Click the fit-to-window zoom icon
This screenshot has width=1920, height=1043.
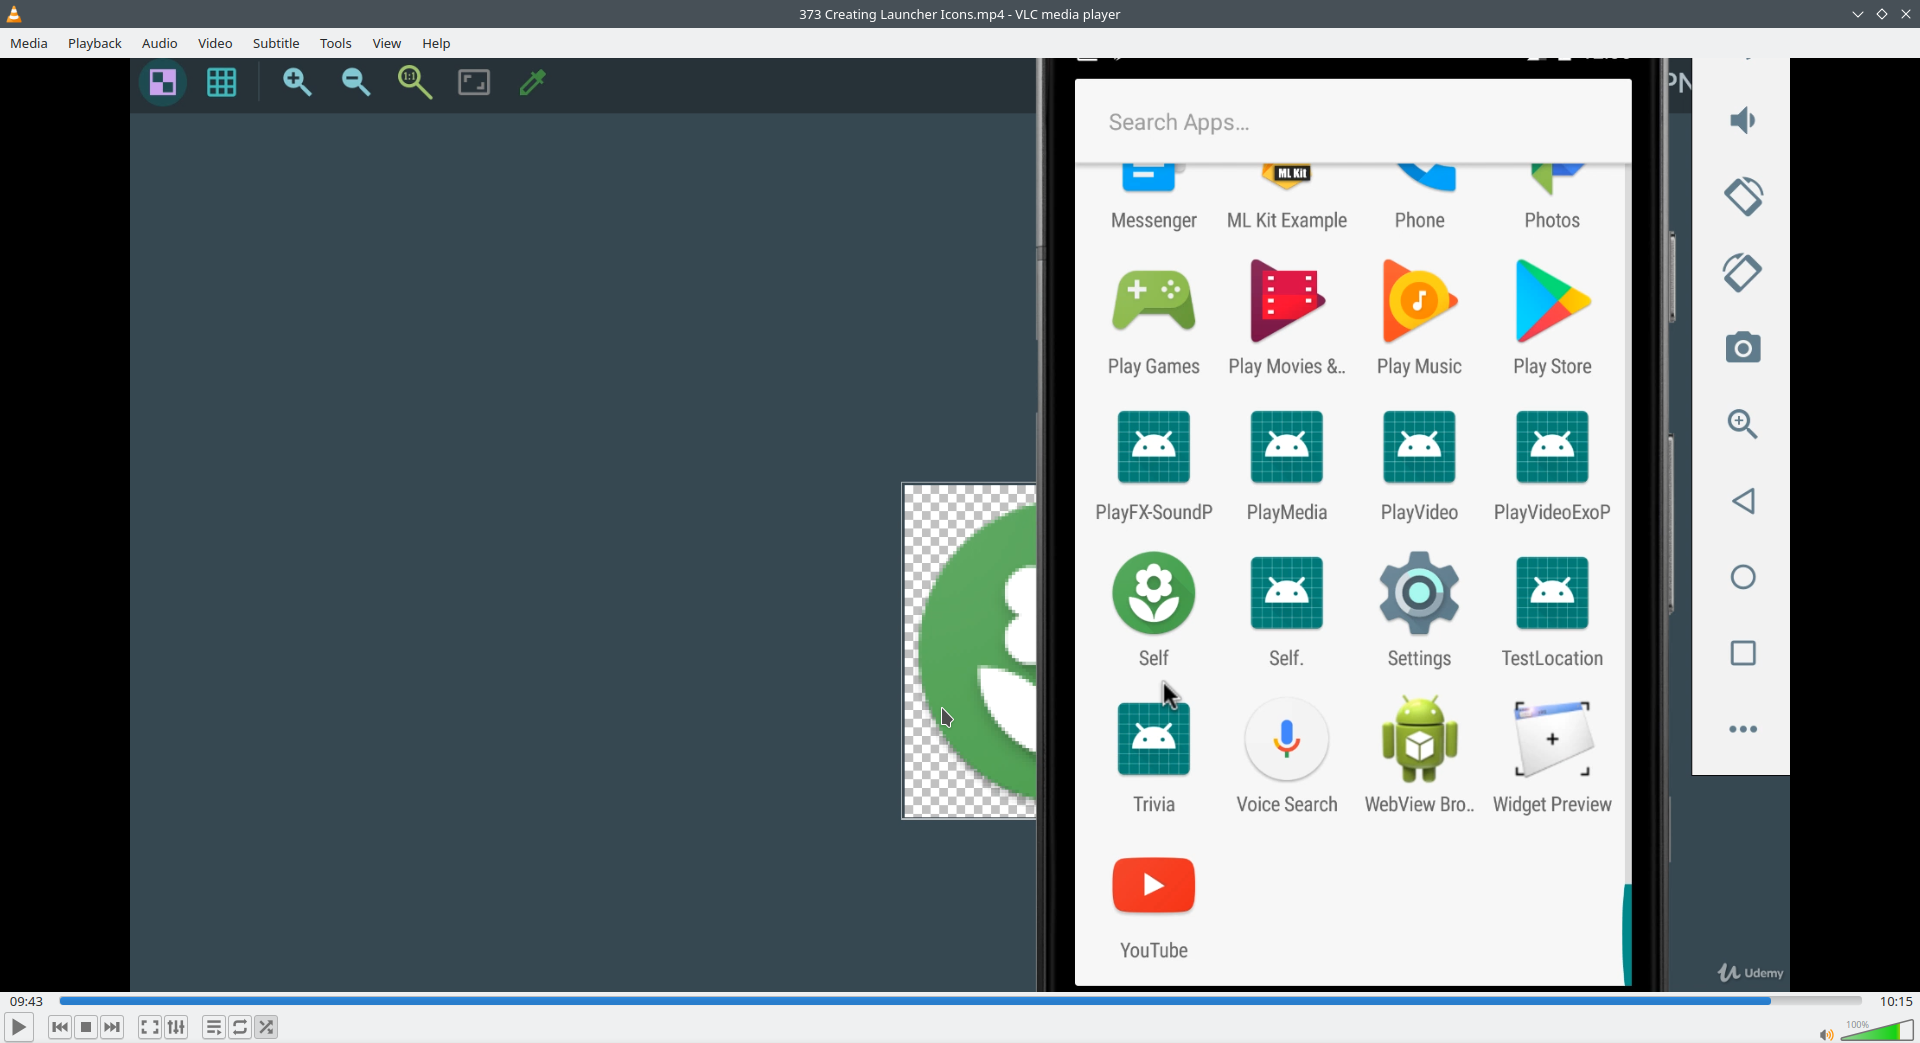(474, 82)
